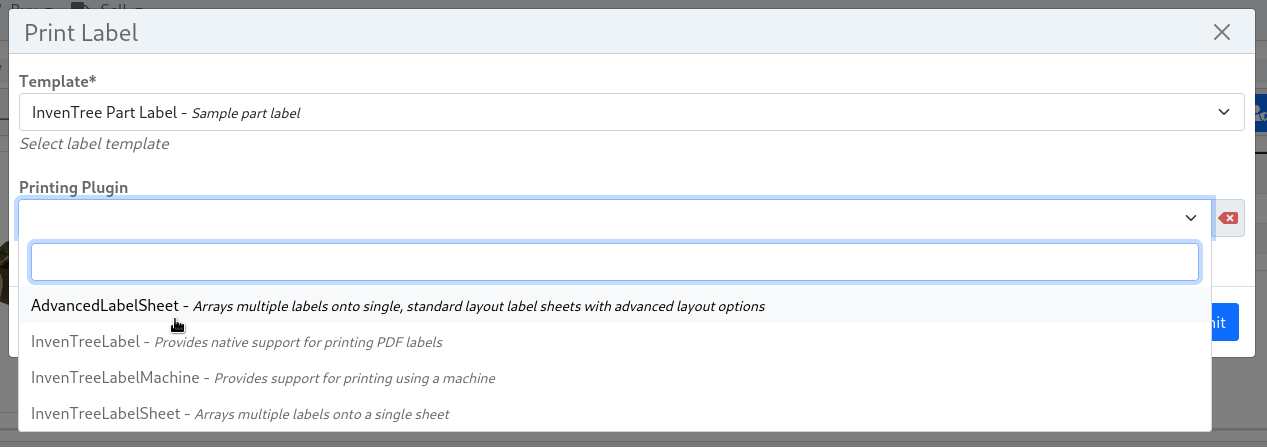Click the Printing Plugin chevron arrow

1191,218
